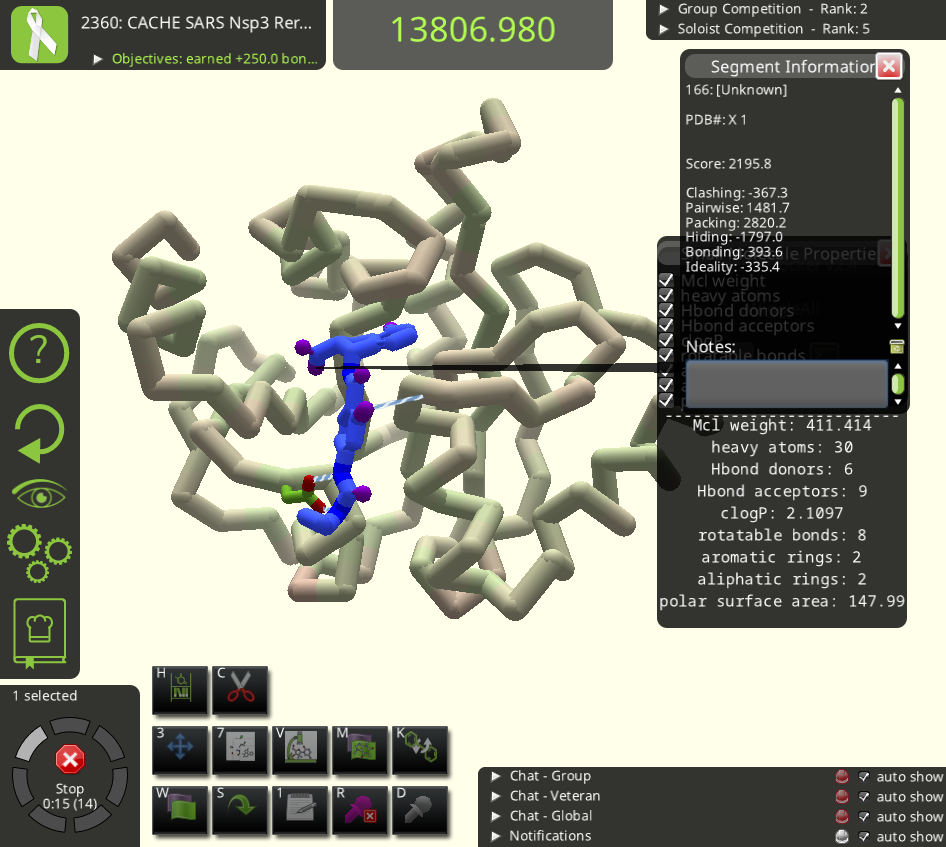The image size is (946, 847).
Task: Click the green redo arrow tool (S)
Action: pyautogui.click(x=240, y=808)
